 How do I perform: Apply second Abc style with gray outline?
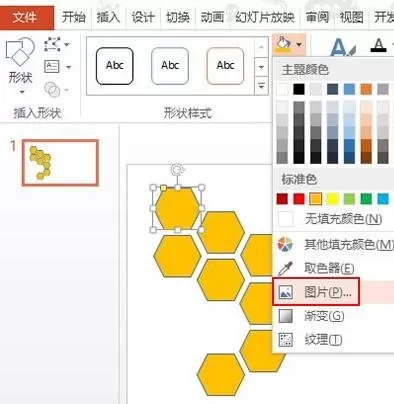pyautogui.click(x=170, y=66)
